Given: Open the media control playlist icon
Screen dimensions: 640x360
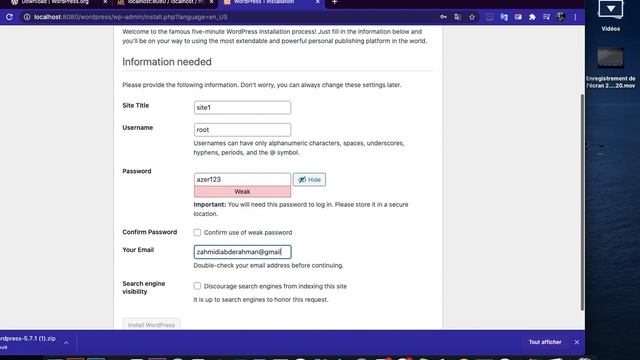Looking at the screenshot, I should (x=547, y=17).
